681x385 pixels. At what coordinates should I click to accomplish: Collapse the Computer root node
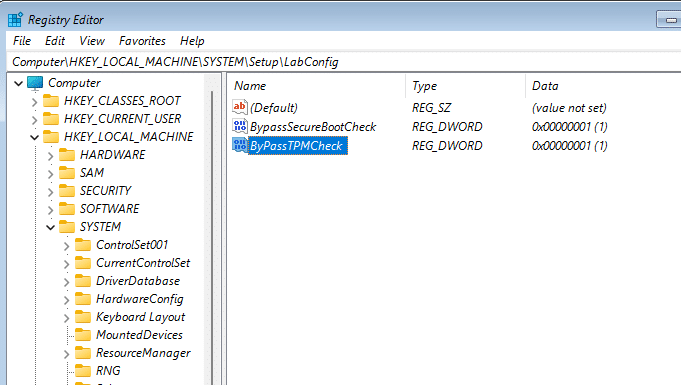18,83
